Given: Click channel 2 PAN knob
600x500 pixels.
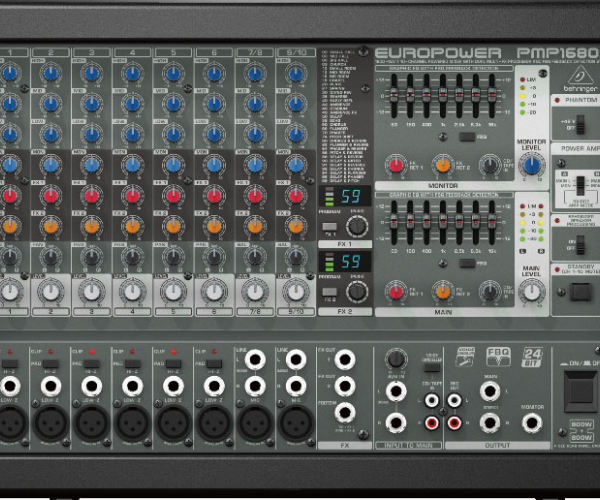Looking at the screenshot, I should click(51, 257).
